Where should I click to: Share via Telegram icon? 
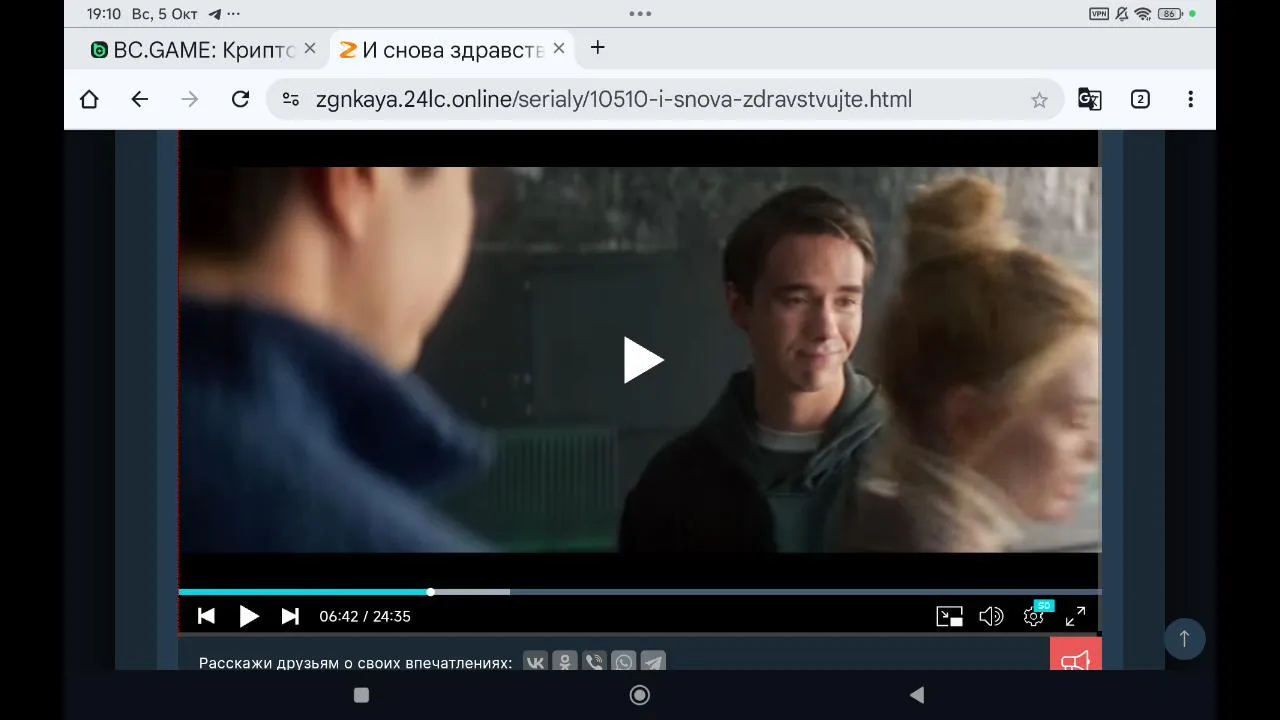(653, 662)
